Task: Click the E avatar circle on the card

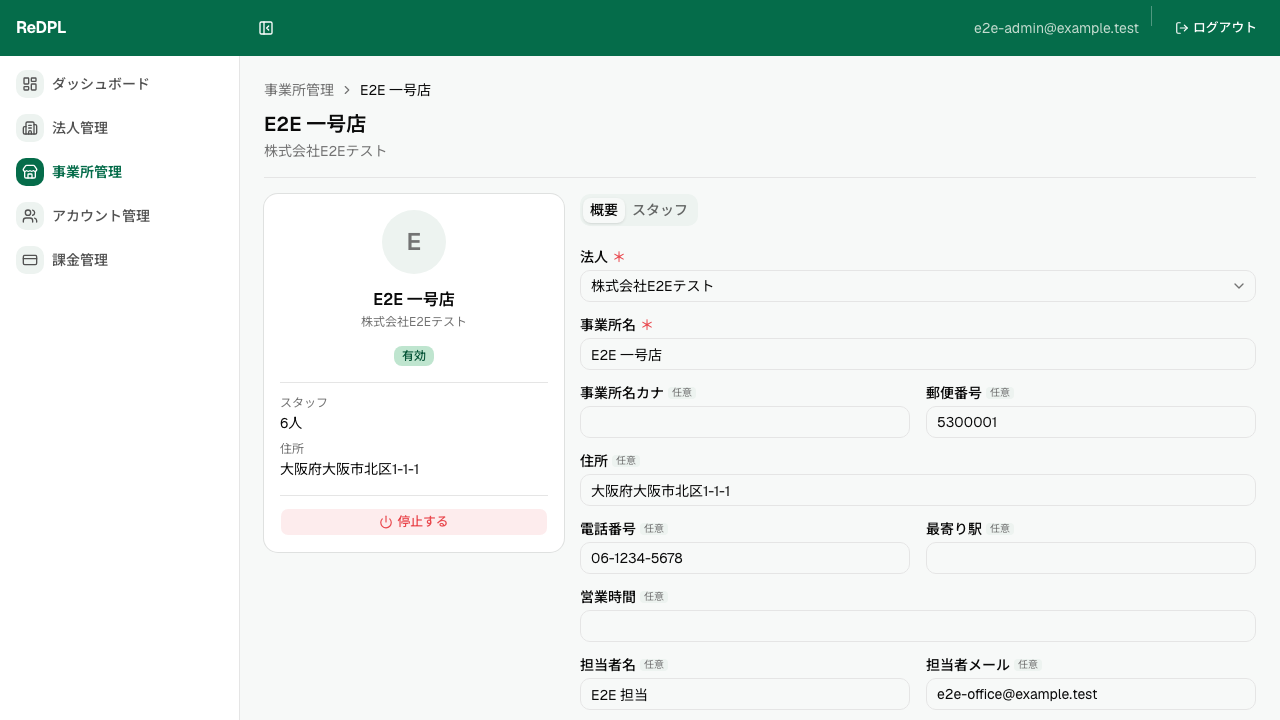Action: 414,242
